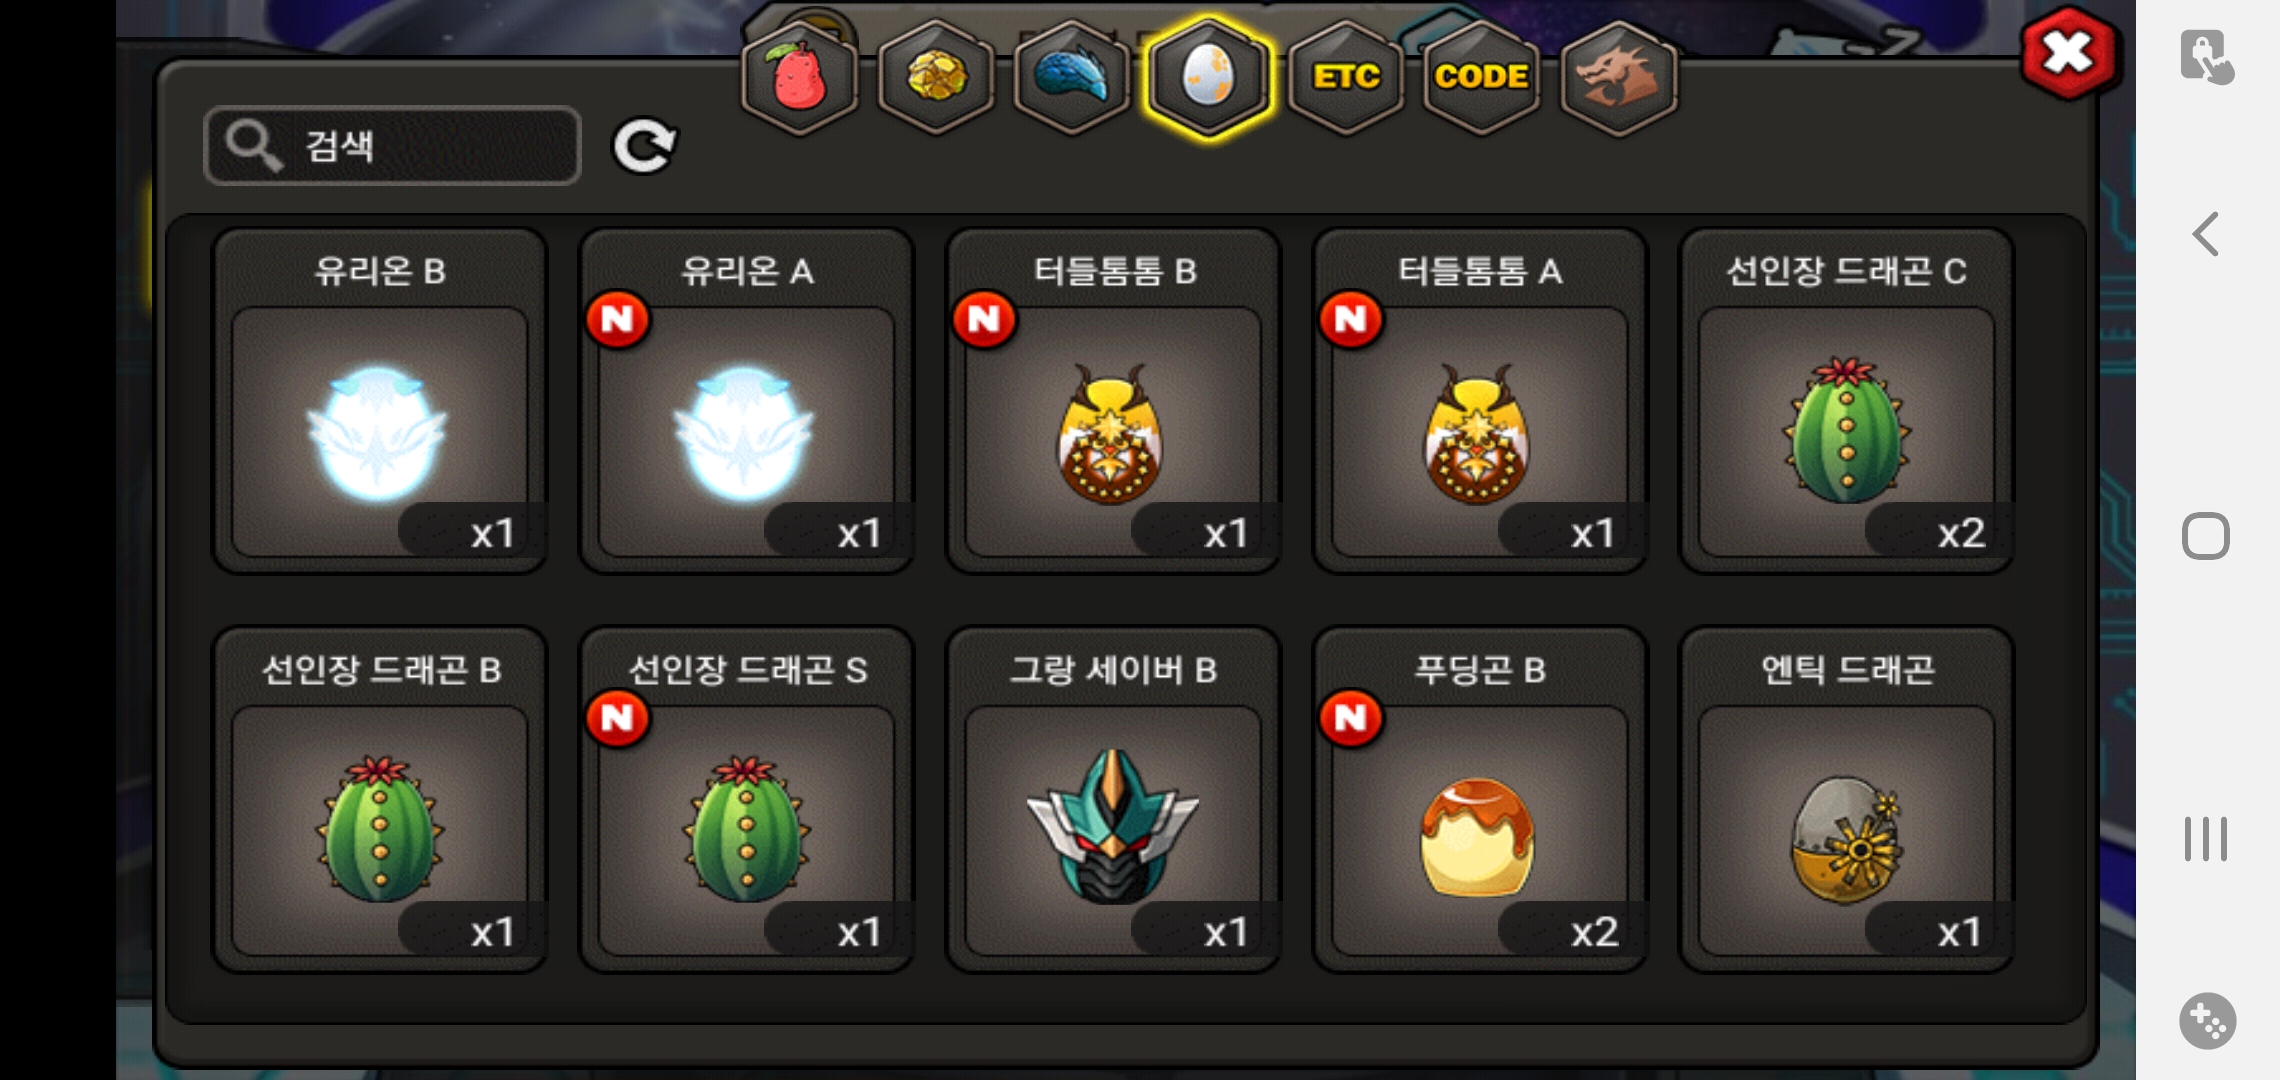The height and width of the screenshot is (1080, 2280).
Task: Choose the 터들톰톰 A egg item
Action: pos(1480,401)
